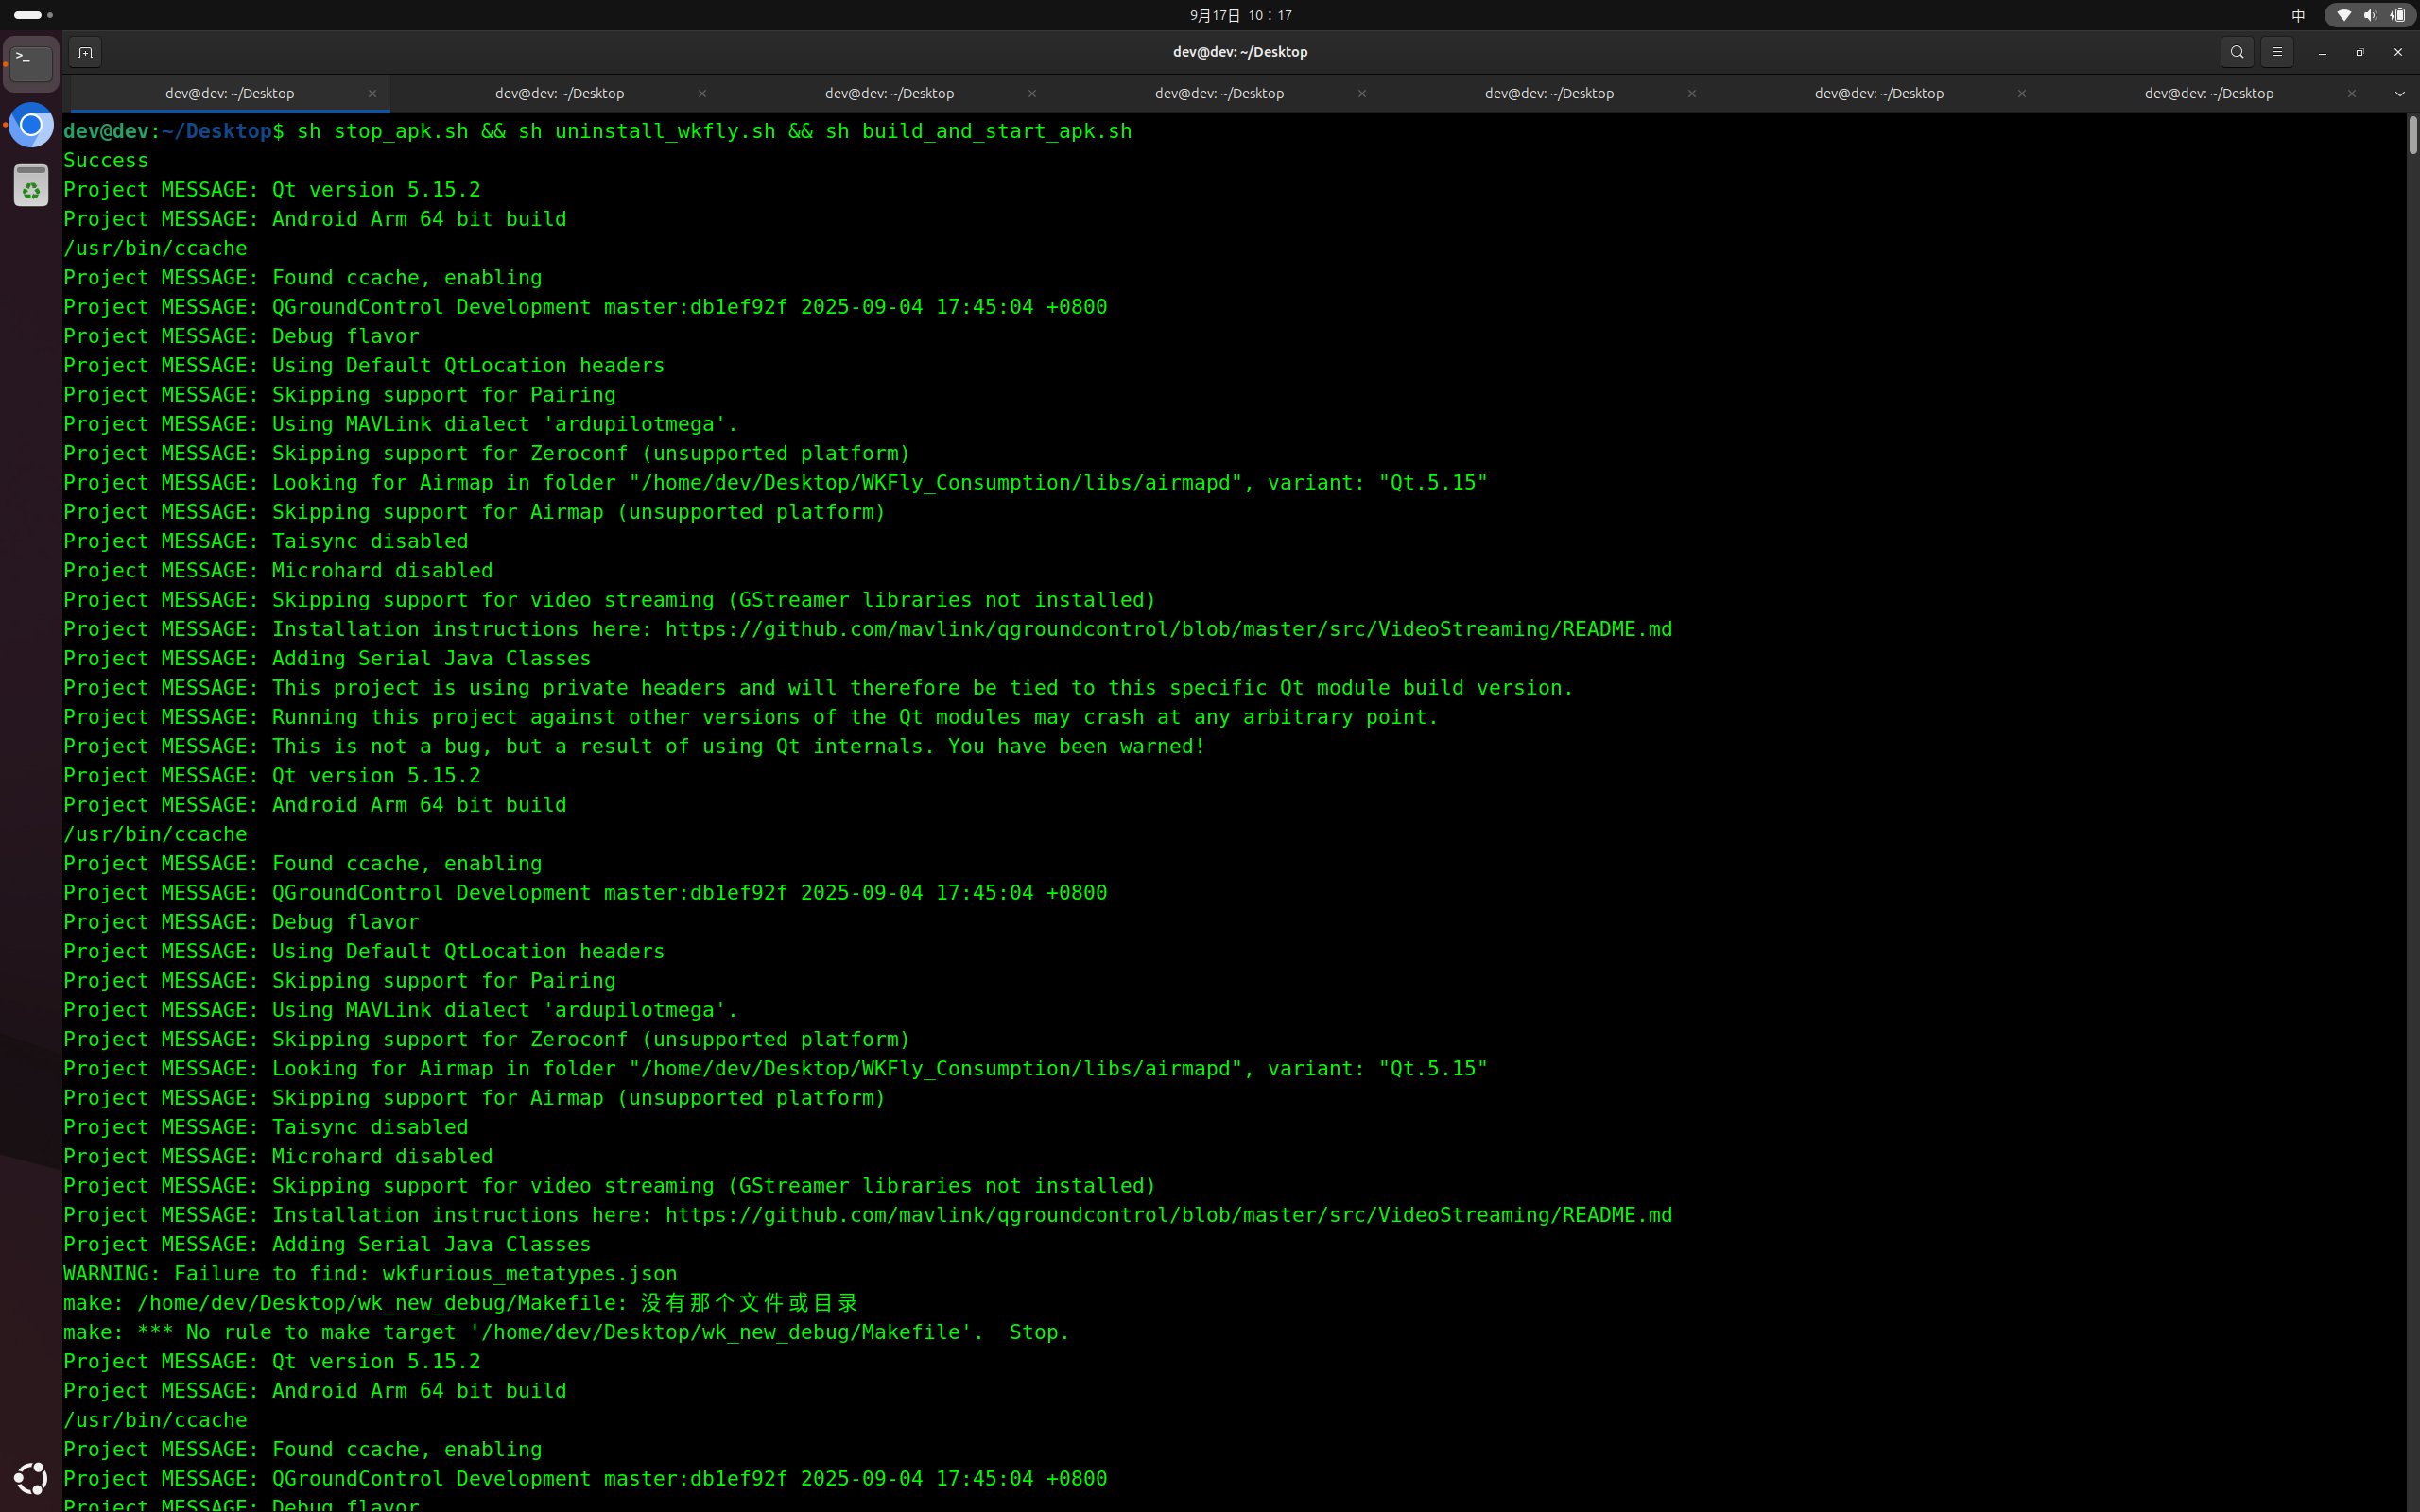
Task: Switch to the second terminal tab
Action: [559, 93]
